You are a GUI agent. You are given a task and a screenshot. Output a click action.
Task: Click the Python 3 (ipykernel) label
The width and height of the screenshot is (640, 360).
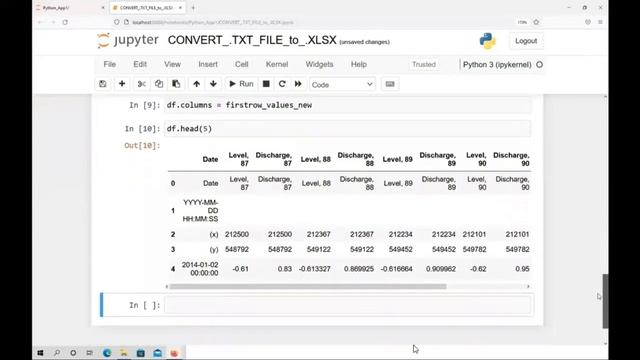point(497,64)
